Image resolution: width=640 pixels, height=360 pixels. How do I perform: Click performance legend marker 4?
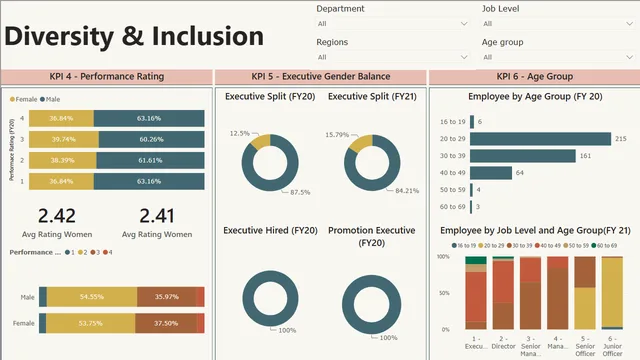[x=105, y=252]
